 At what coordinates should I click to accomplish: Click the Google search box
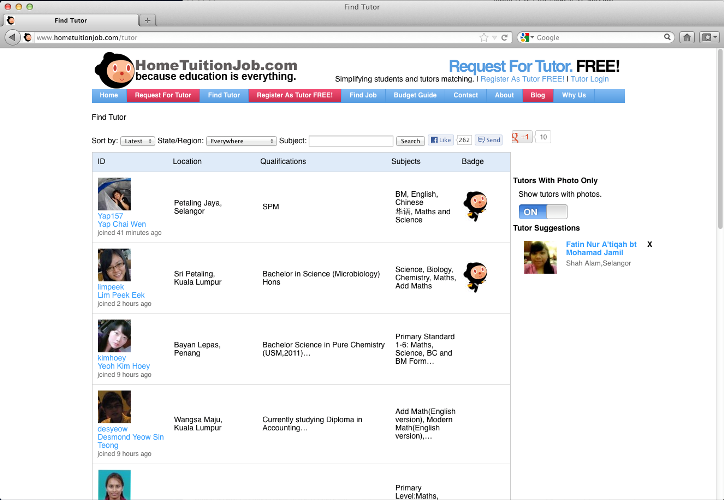pyautogui.click(x=599, y=37)
